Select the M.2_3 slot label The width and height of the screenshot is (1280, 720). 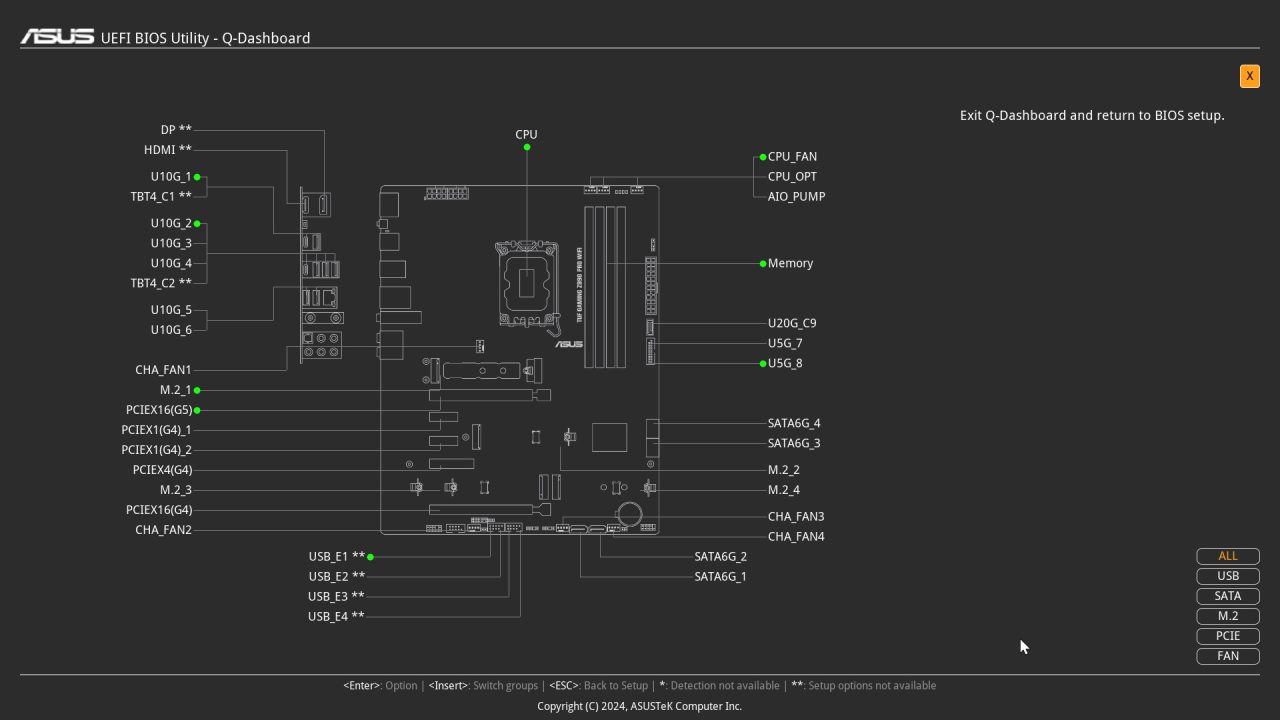pos(175,490)
